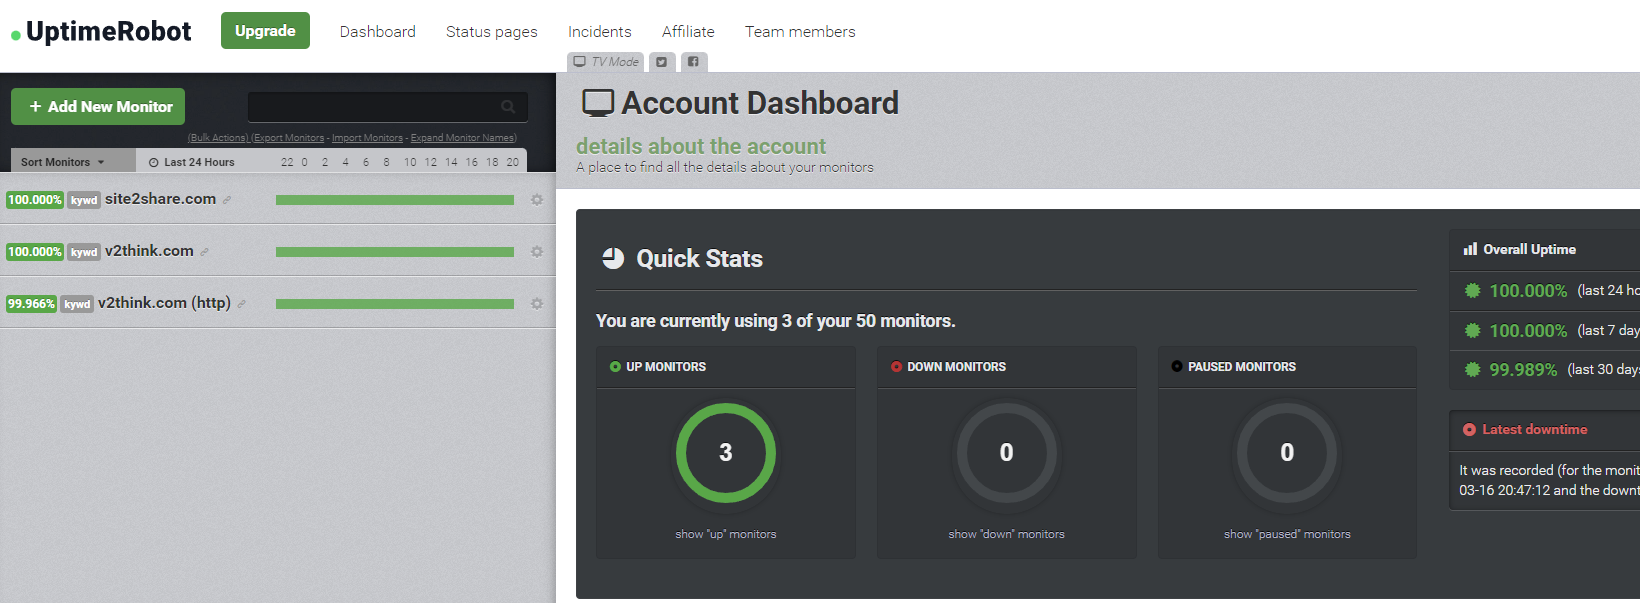Click link icon beside v2think.com (http)
Viewport: 1640px width, 603px height.
241,304
